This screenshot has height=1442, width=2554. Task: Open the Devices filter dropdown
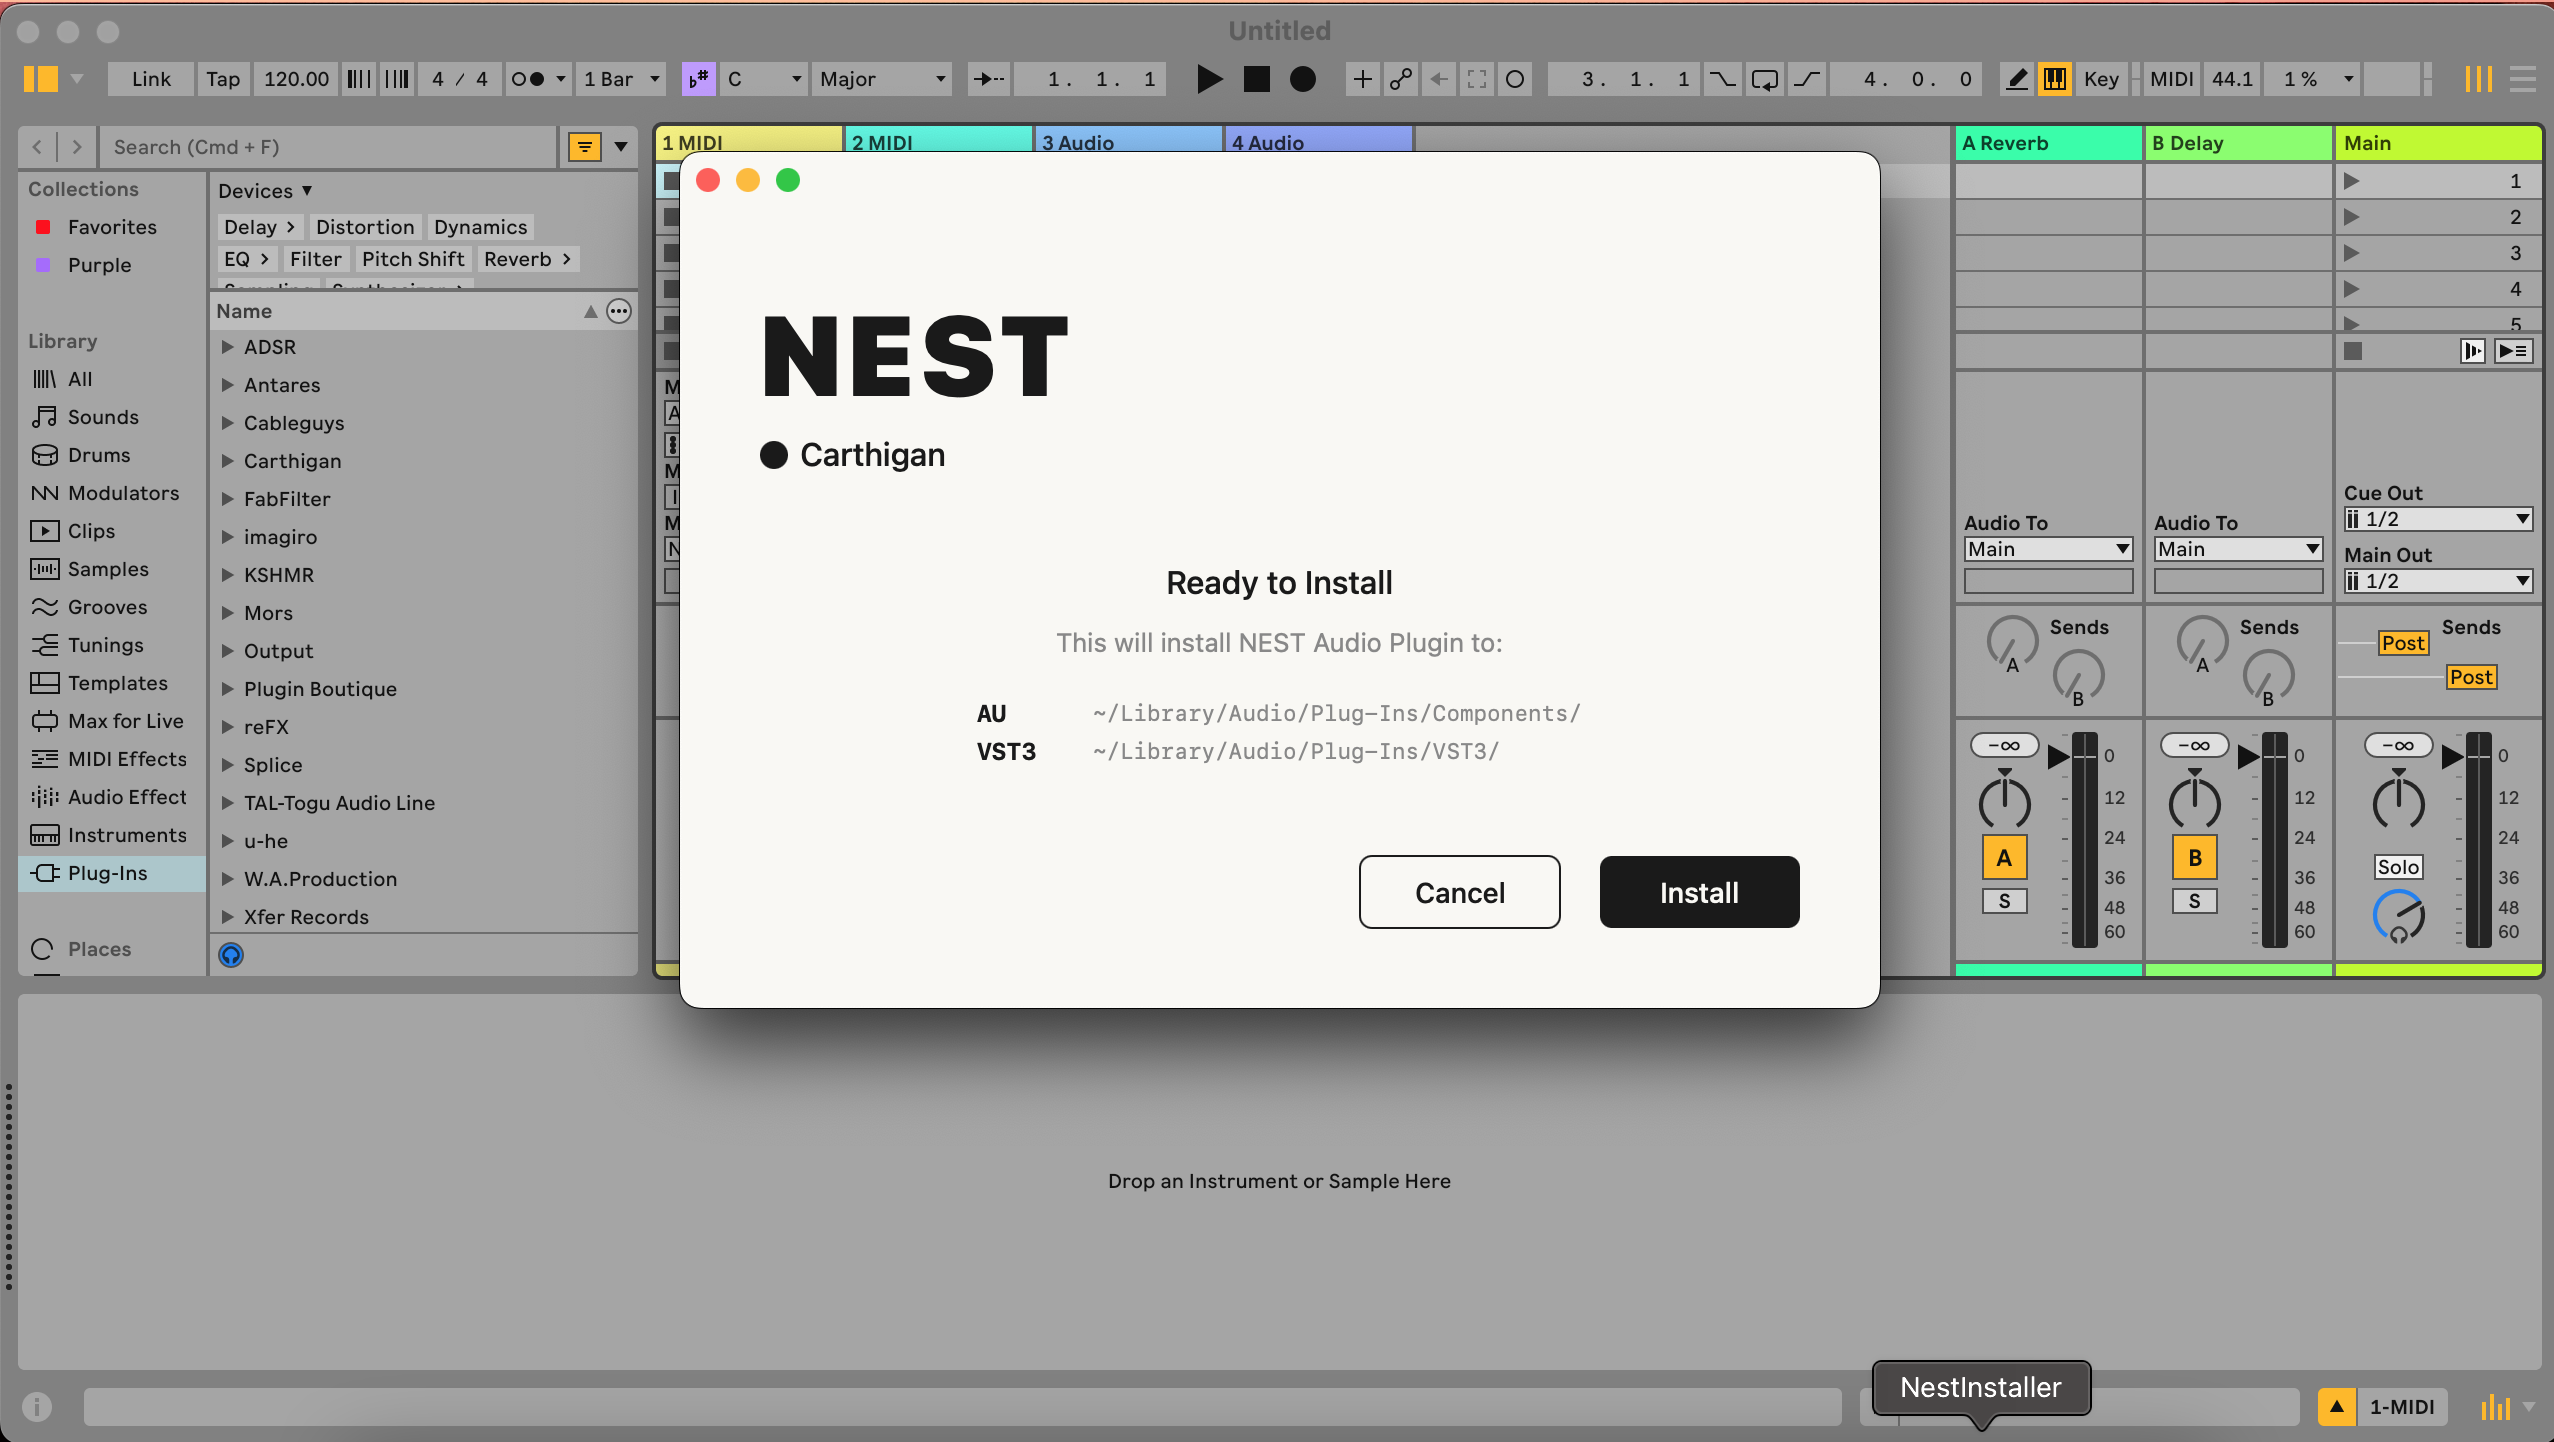(x=266, y=191)
